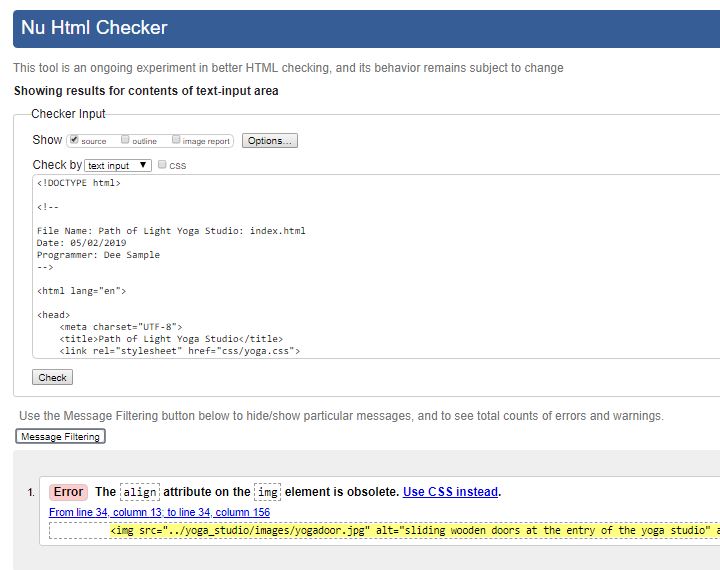The image size is (720, 570).
Task: Click the 'Date: 05/02/2019' line
Action: (x=81, y=243)
